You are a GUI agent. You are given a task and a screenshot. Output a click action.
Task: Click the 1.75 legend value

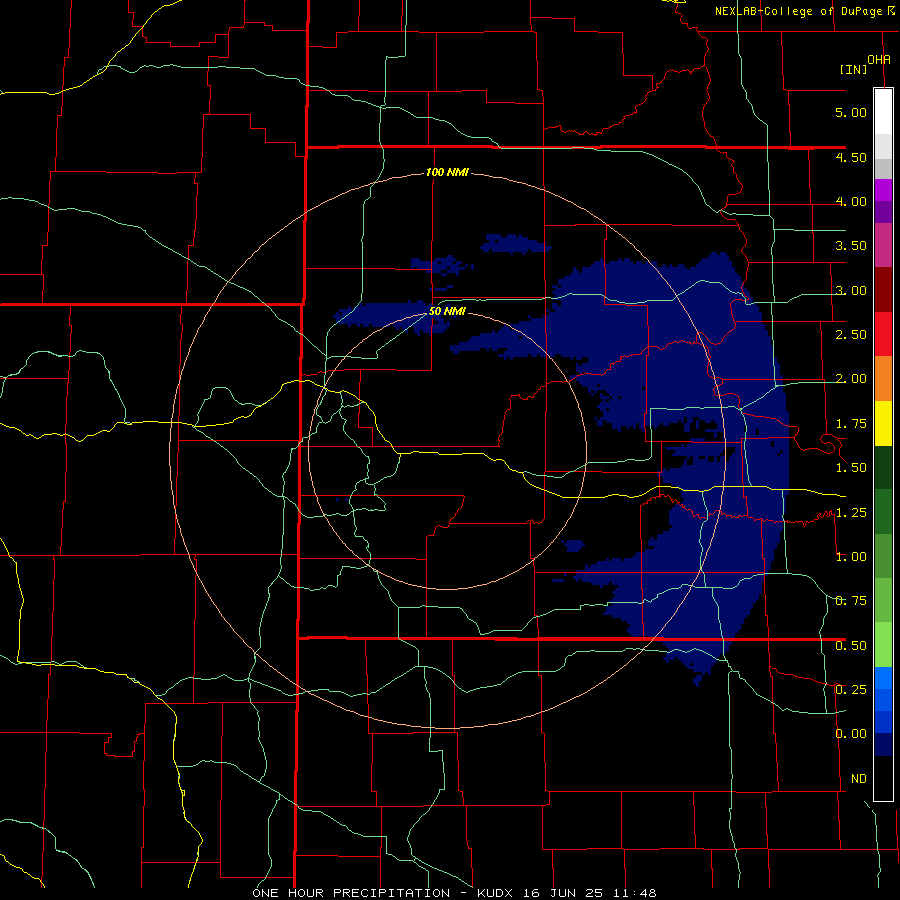point(851,424)
